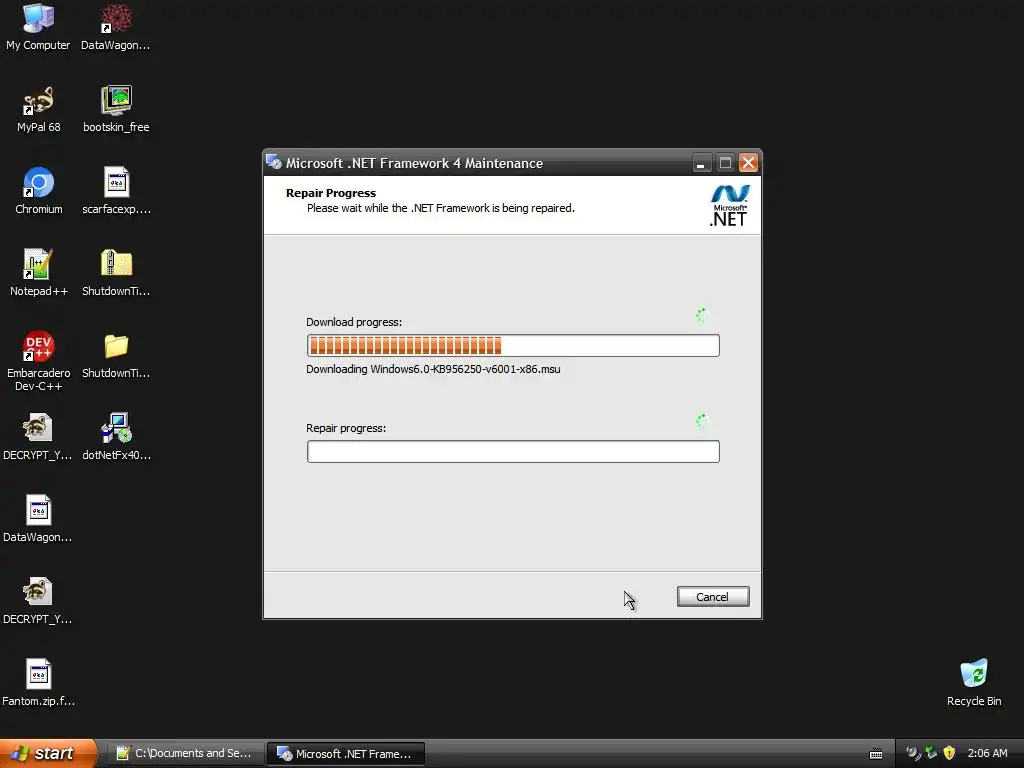
Task: Click the yellow security shield tray icon
Action: point(949,753)
